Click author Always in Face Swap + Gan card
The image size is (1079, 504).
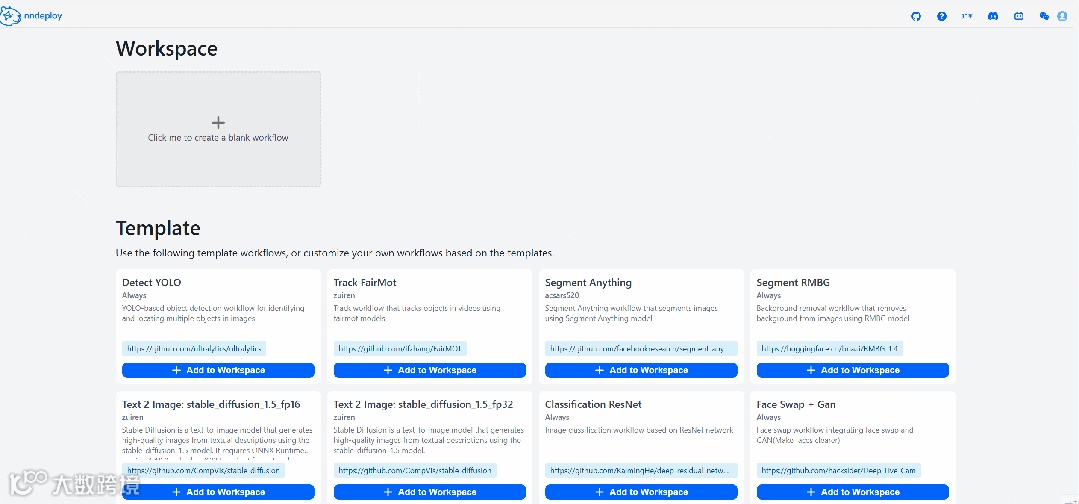[x=769, y=417]
